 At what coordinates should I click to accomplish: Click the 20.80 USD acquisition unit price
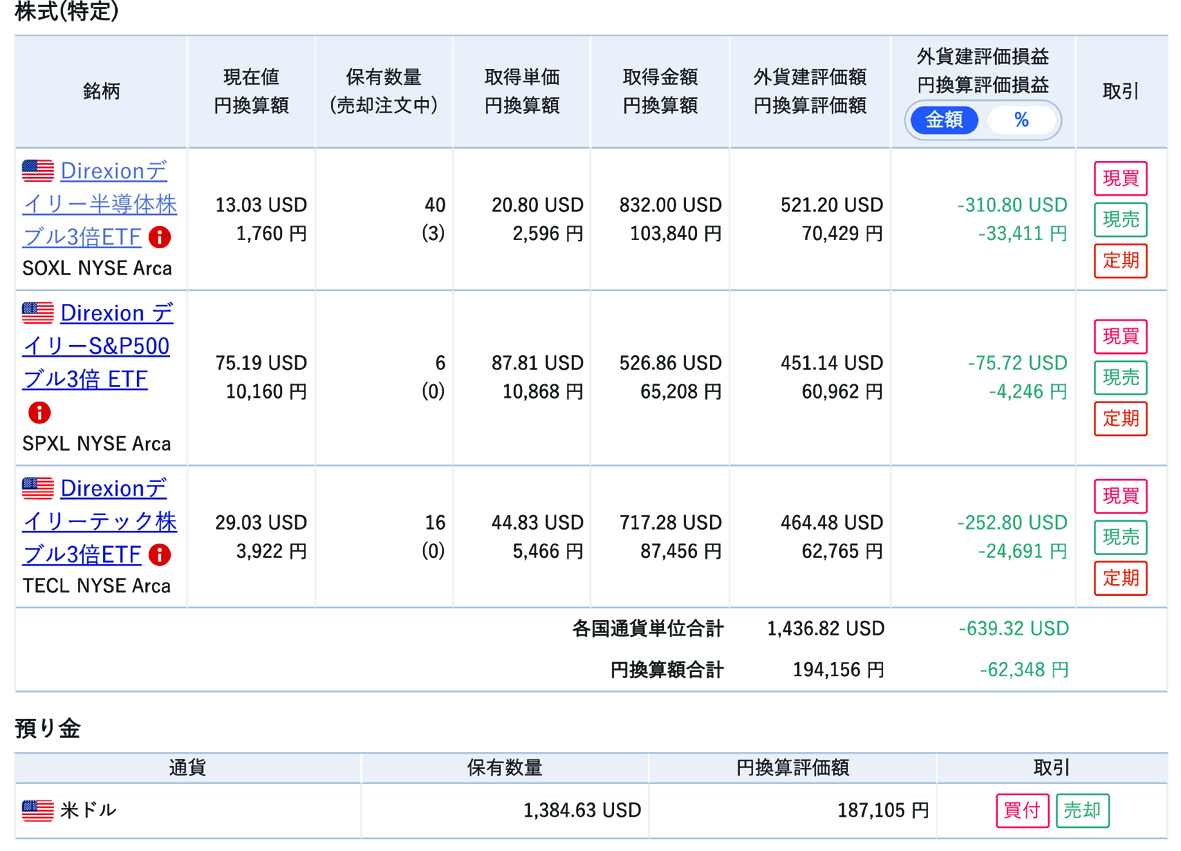coord(537,205)
